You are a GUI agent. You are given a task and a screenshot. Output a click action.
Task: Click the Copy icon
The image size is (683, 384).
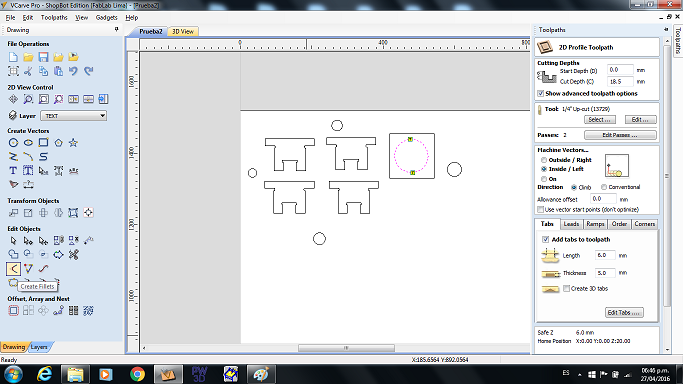(43, 71)
